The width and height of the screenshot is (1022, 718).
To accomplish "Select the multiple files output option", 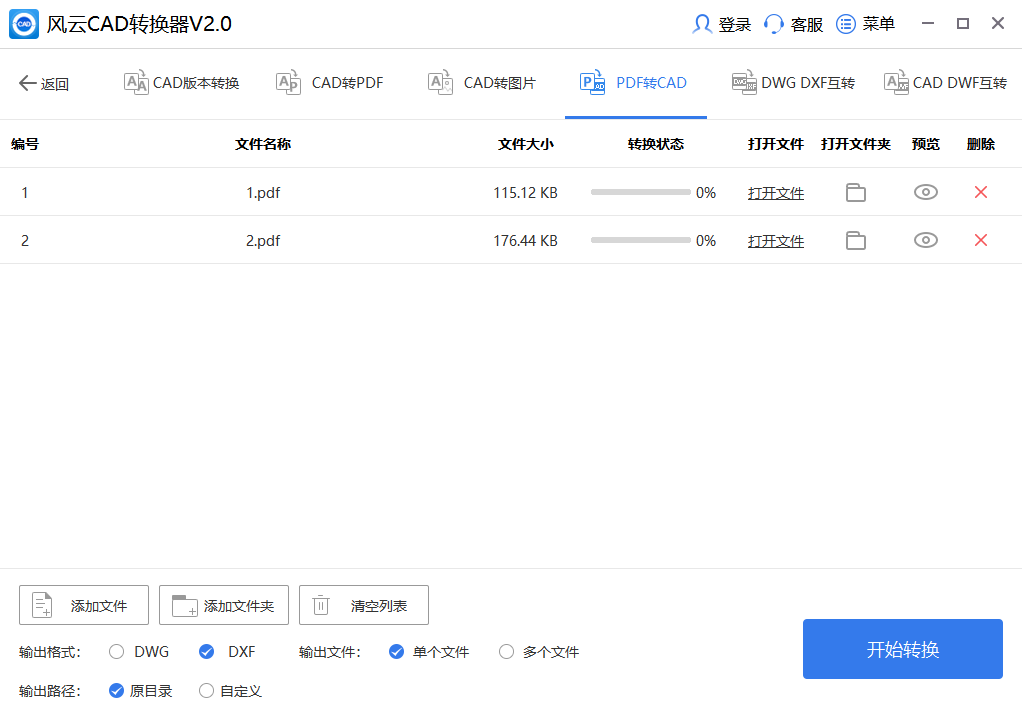I will click(x=506, y=652).
